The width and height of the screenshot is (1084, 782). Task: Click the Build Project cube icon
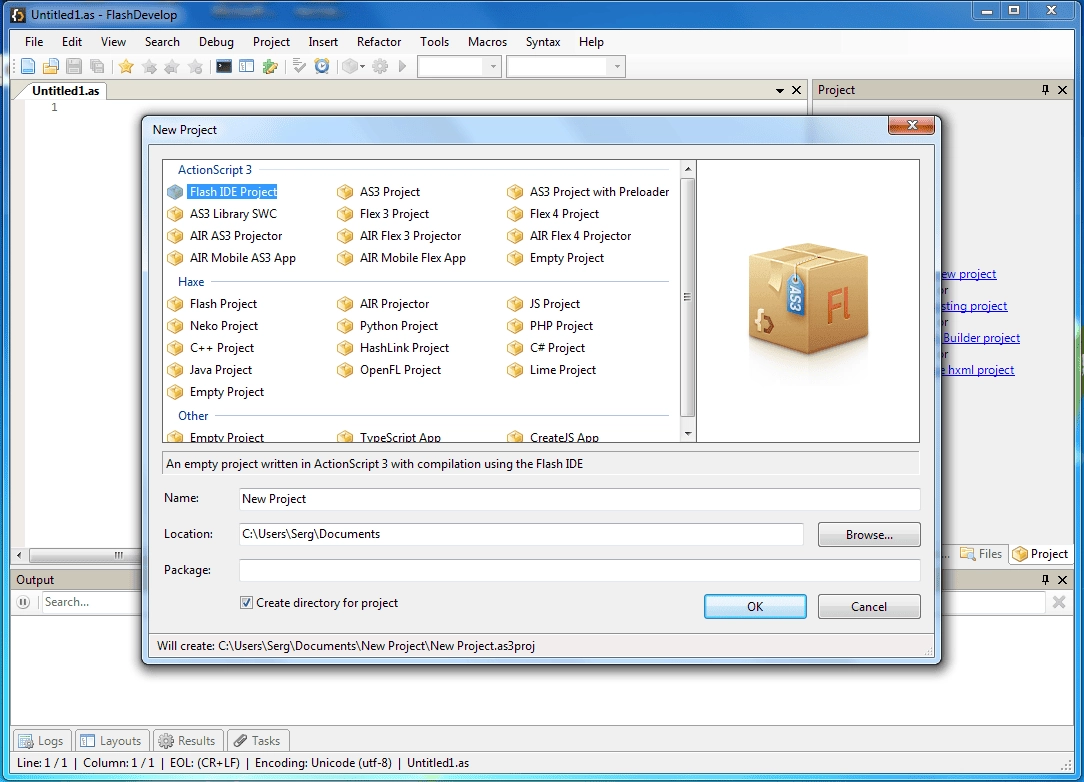[350, 66]
